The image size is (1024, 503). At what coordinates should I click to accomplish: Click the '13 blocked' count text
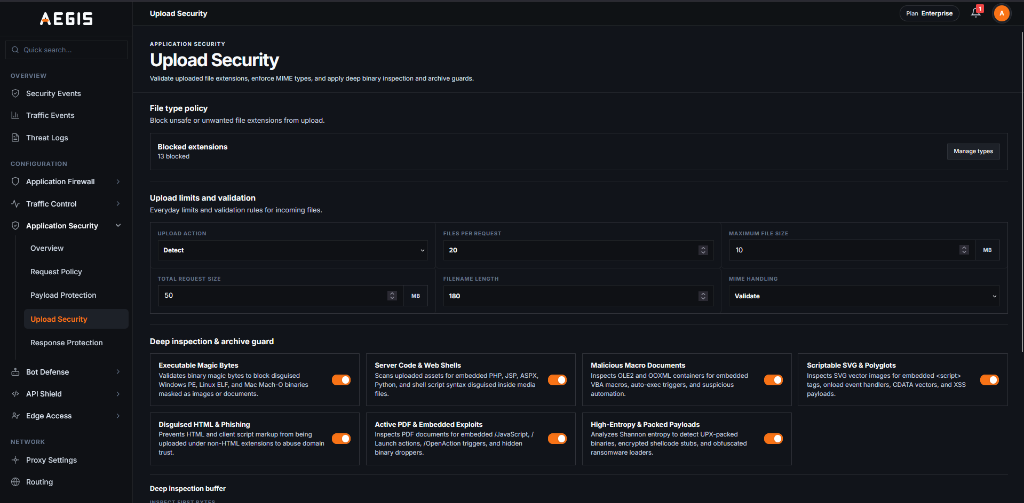click(x=173, y=157)
